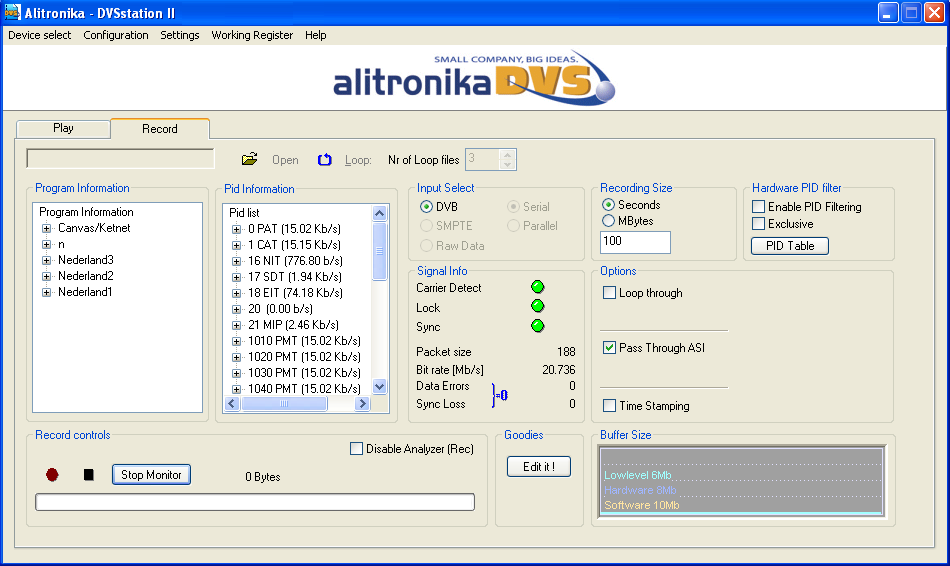
Task: Click the Pid list vertical scrollbar thumb
Action: (x=379, y=251)
